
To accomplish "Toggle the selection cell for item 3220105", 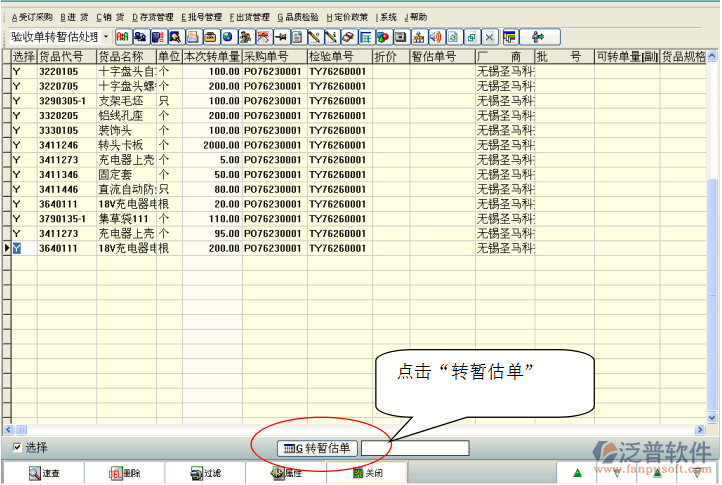I will point(17,72).
